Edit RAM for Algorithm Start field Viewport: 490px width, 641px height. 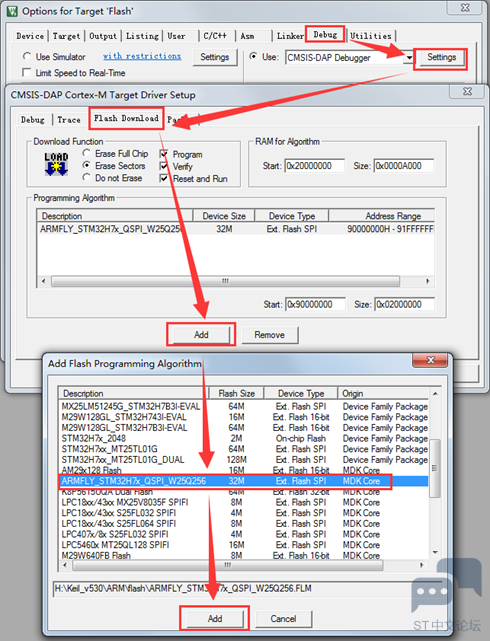point(314,166)
